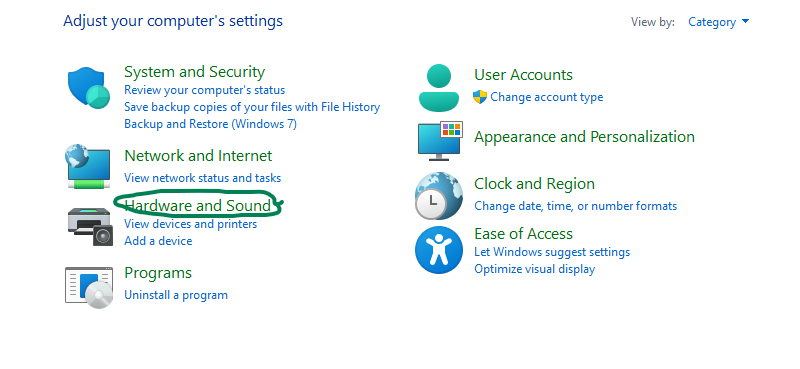Select Change account type link

tap(546, 97)
